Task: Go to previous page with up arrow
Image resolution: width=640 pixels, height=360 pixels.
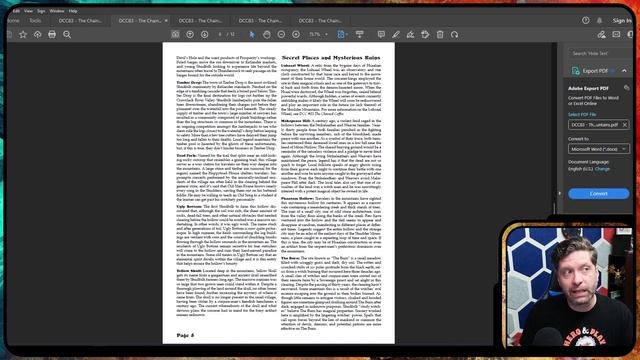Action: point(190,35)
